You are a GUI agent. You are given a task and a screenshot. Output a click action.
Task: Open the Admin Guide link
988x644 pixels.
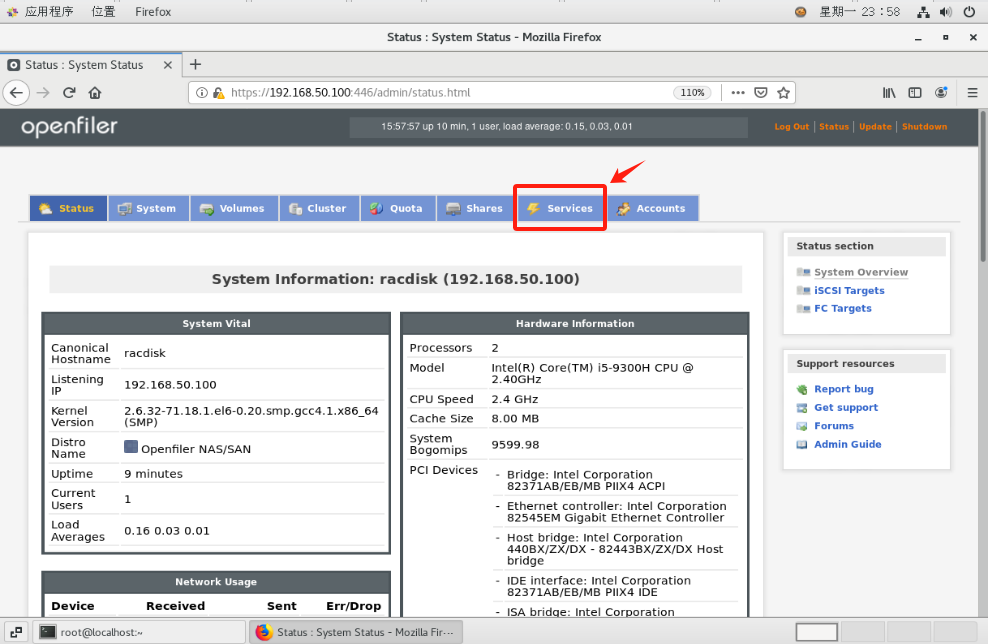coord(847,444)
